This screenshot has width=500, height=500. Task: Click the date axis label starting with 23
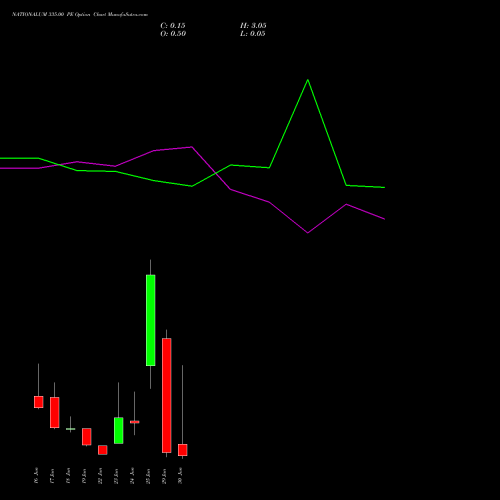[x=116, y=476]
